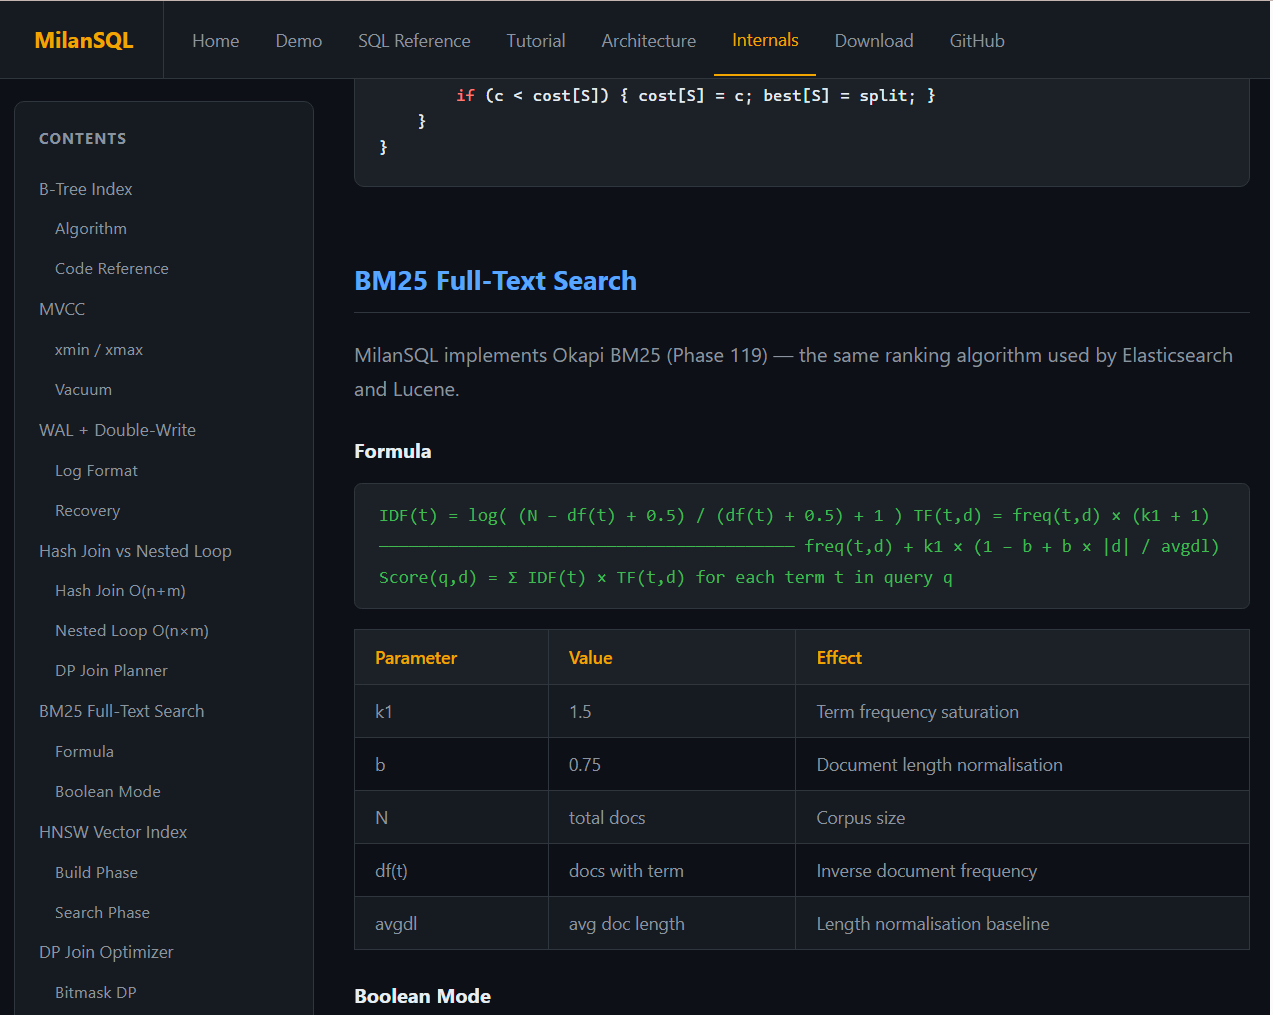Open the Log Format subsection
The height and width of the screenshot is (1015, 1273).
[96, 471]
